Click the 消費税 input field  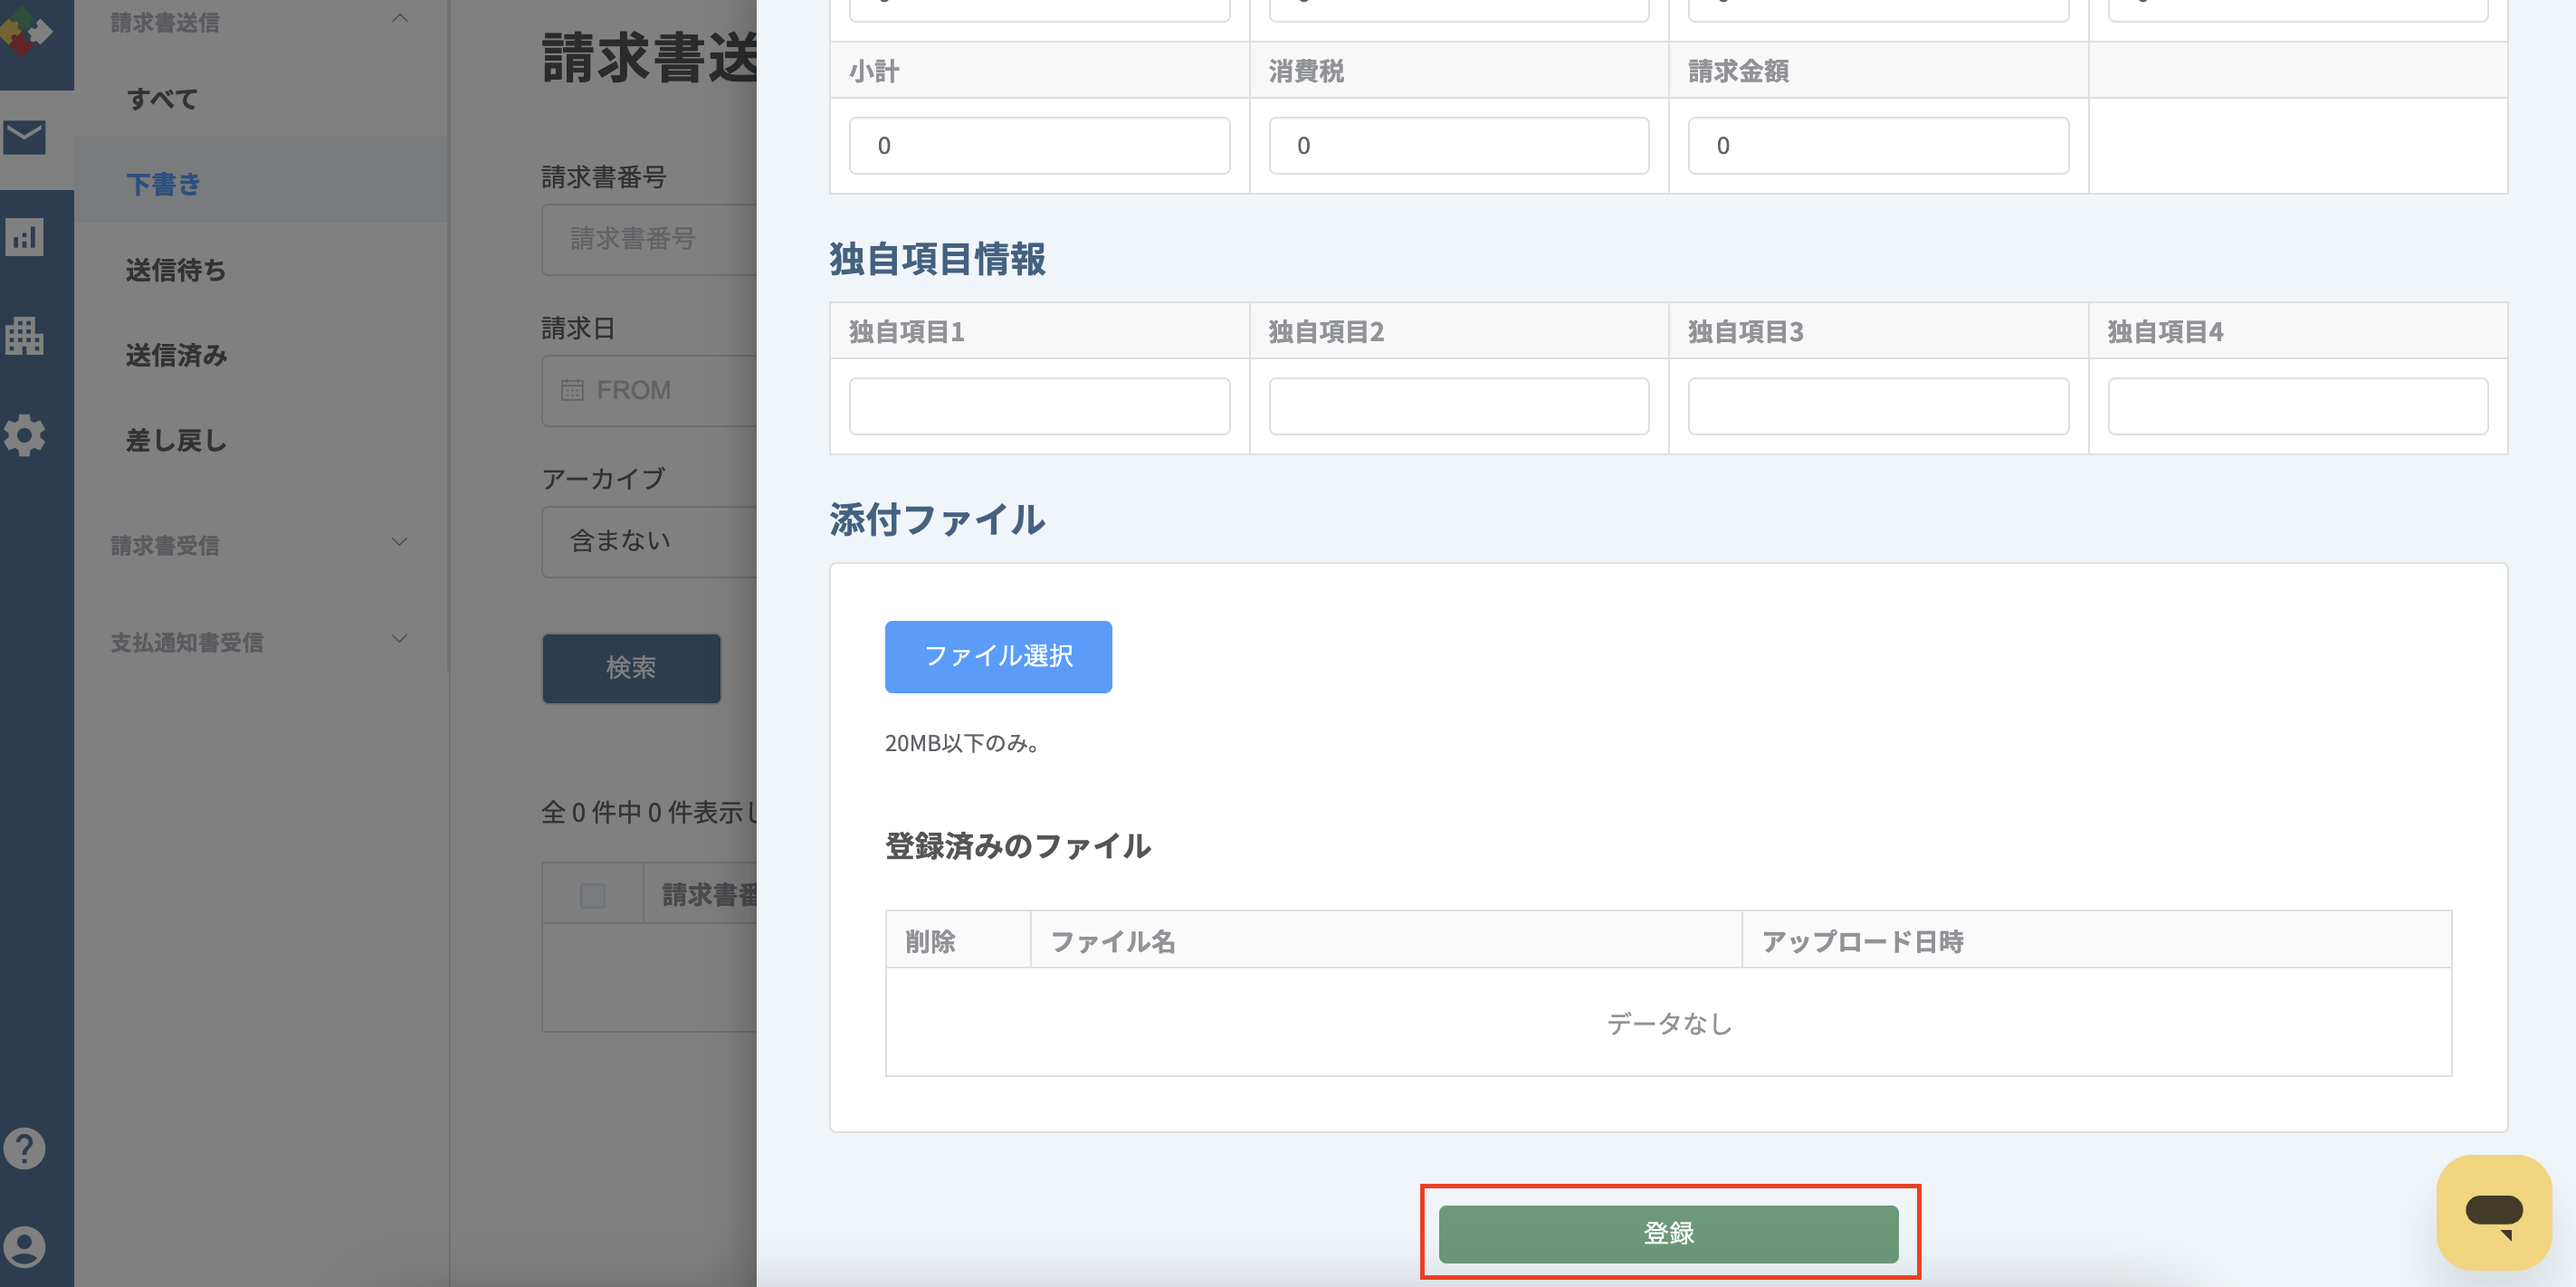[x=1458, y=146]
